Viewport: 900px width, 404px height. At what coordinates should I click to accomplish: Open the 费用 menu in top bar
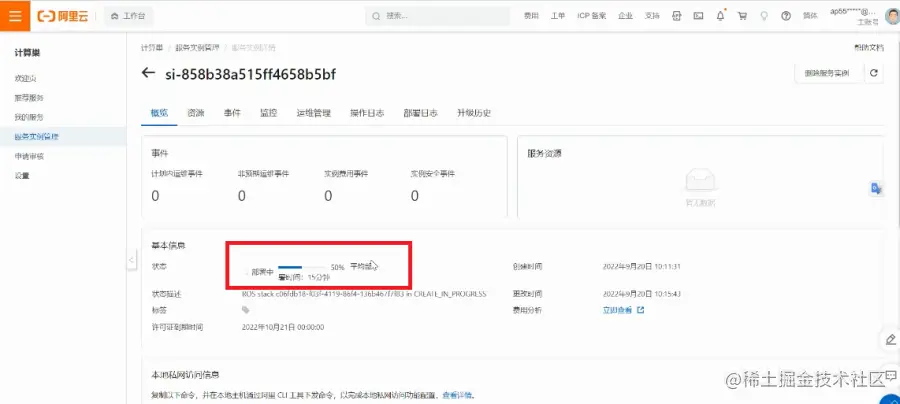coord(531,16)
